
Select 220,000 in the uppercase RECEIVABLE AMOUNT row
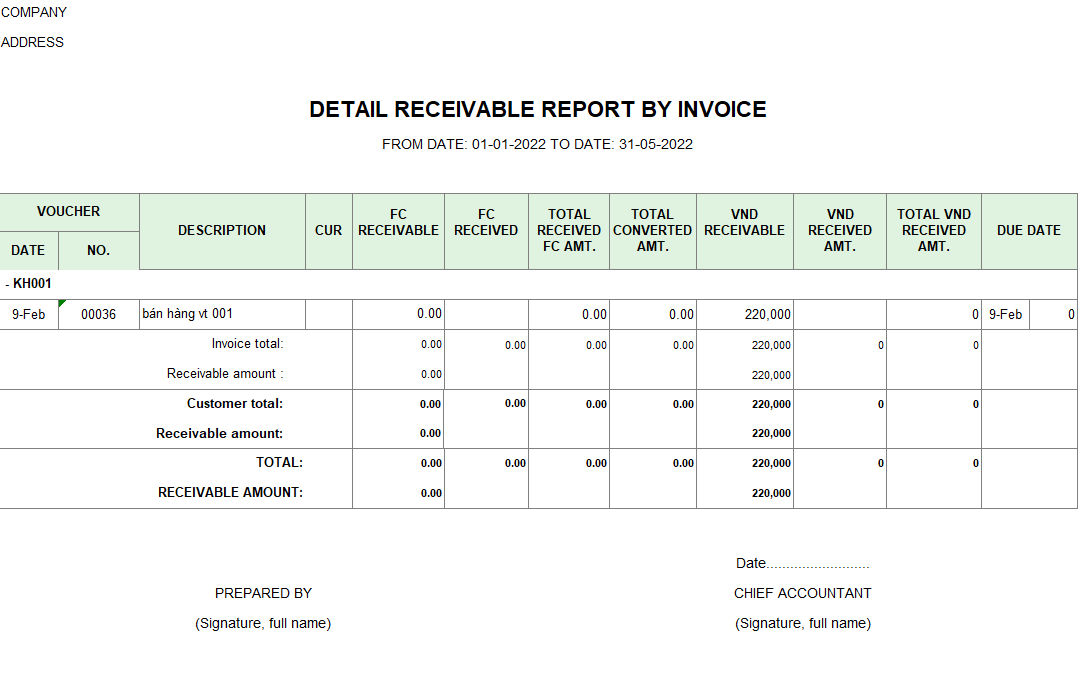(771, 494)
